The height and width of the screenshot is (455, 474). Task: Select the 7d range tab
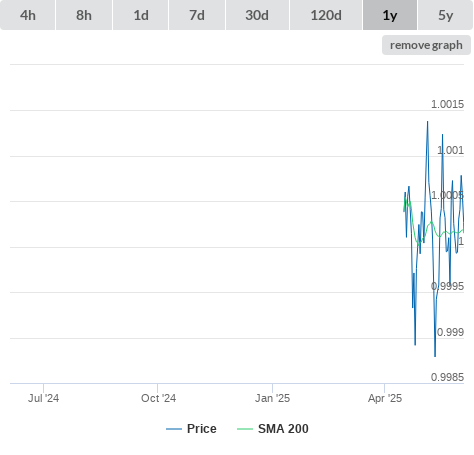197,15
